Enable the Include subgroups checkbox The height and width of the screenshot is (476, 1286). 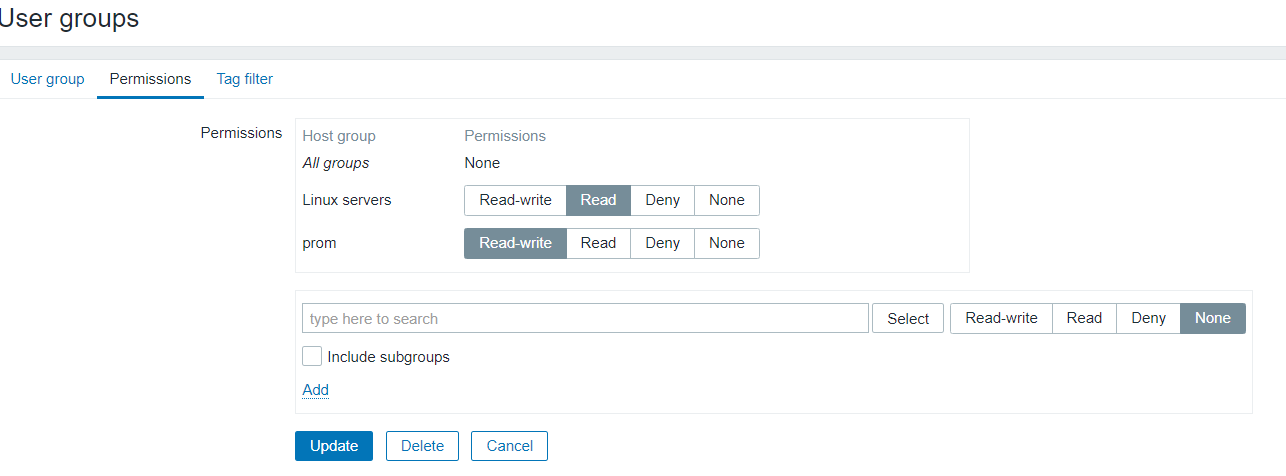point(312,357)
